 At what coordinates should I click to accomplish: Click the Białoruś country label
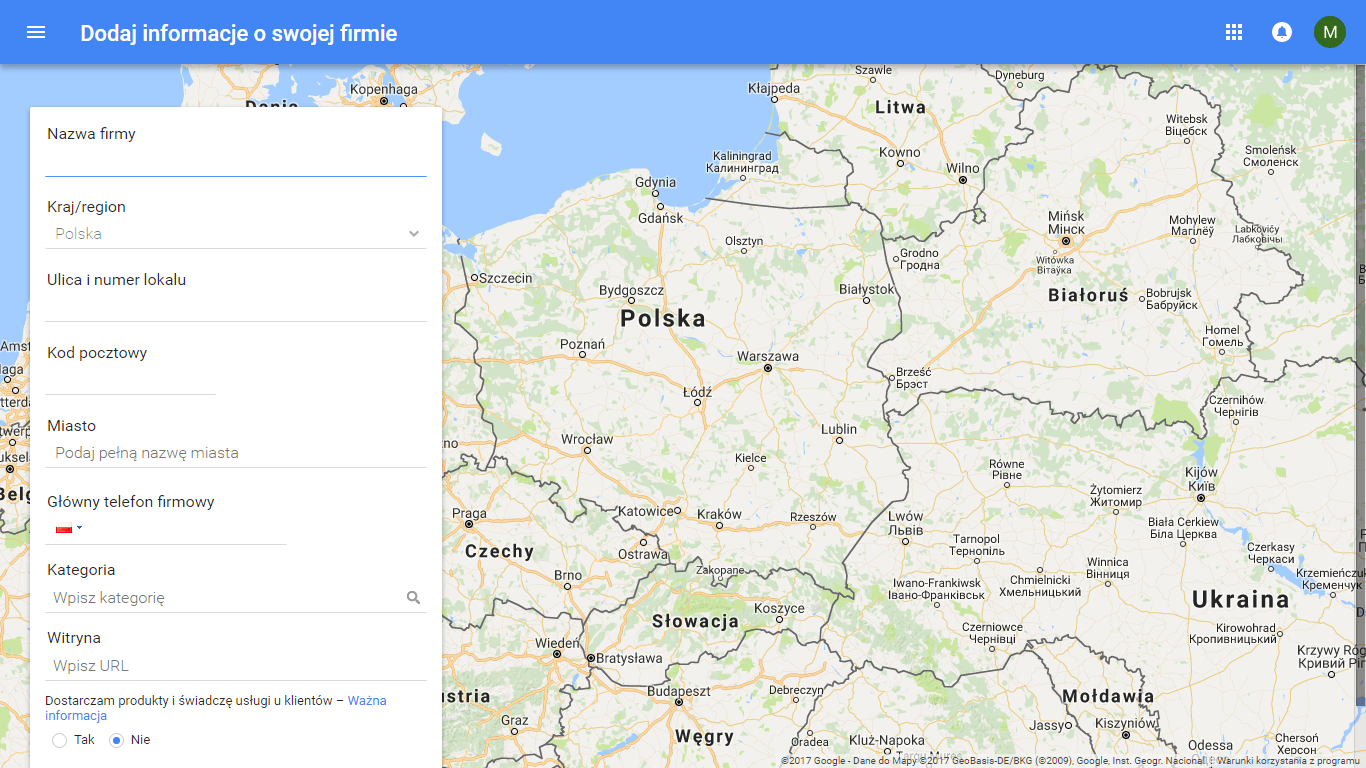pyautogui.click(x=1088, y=295)
